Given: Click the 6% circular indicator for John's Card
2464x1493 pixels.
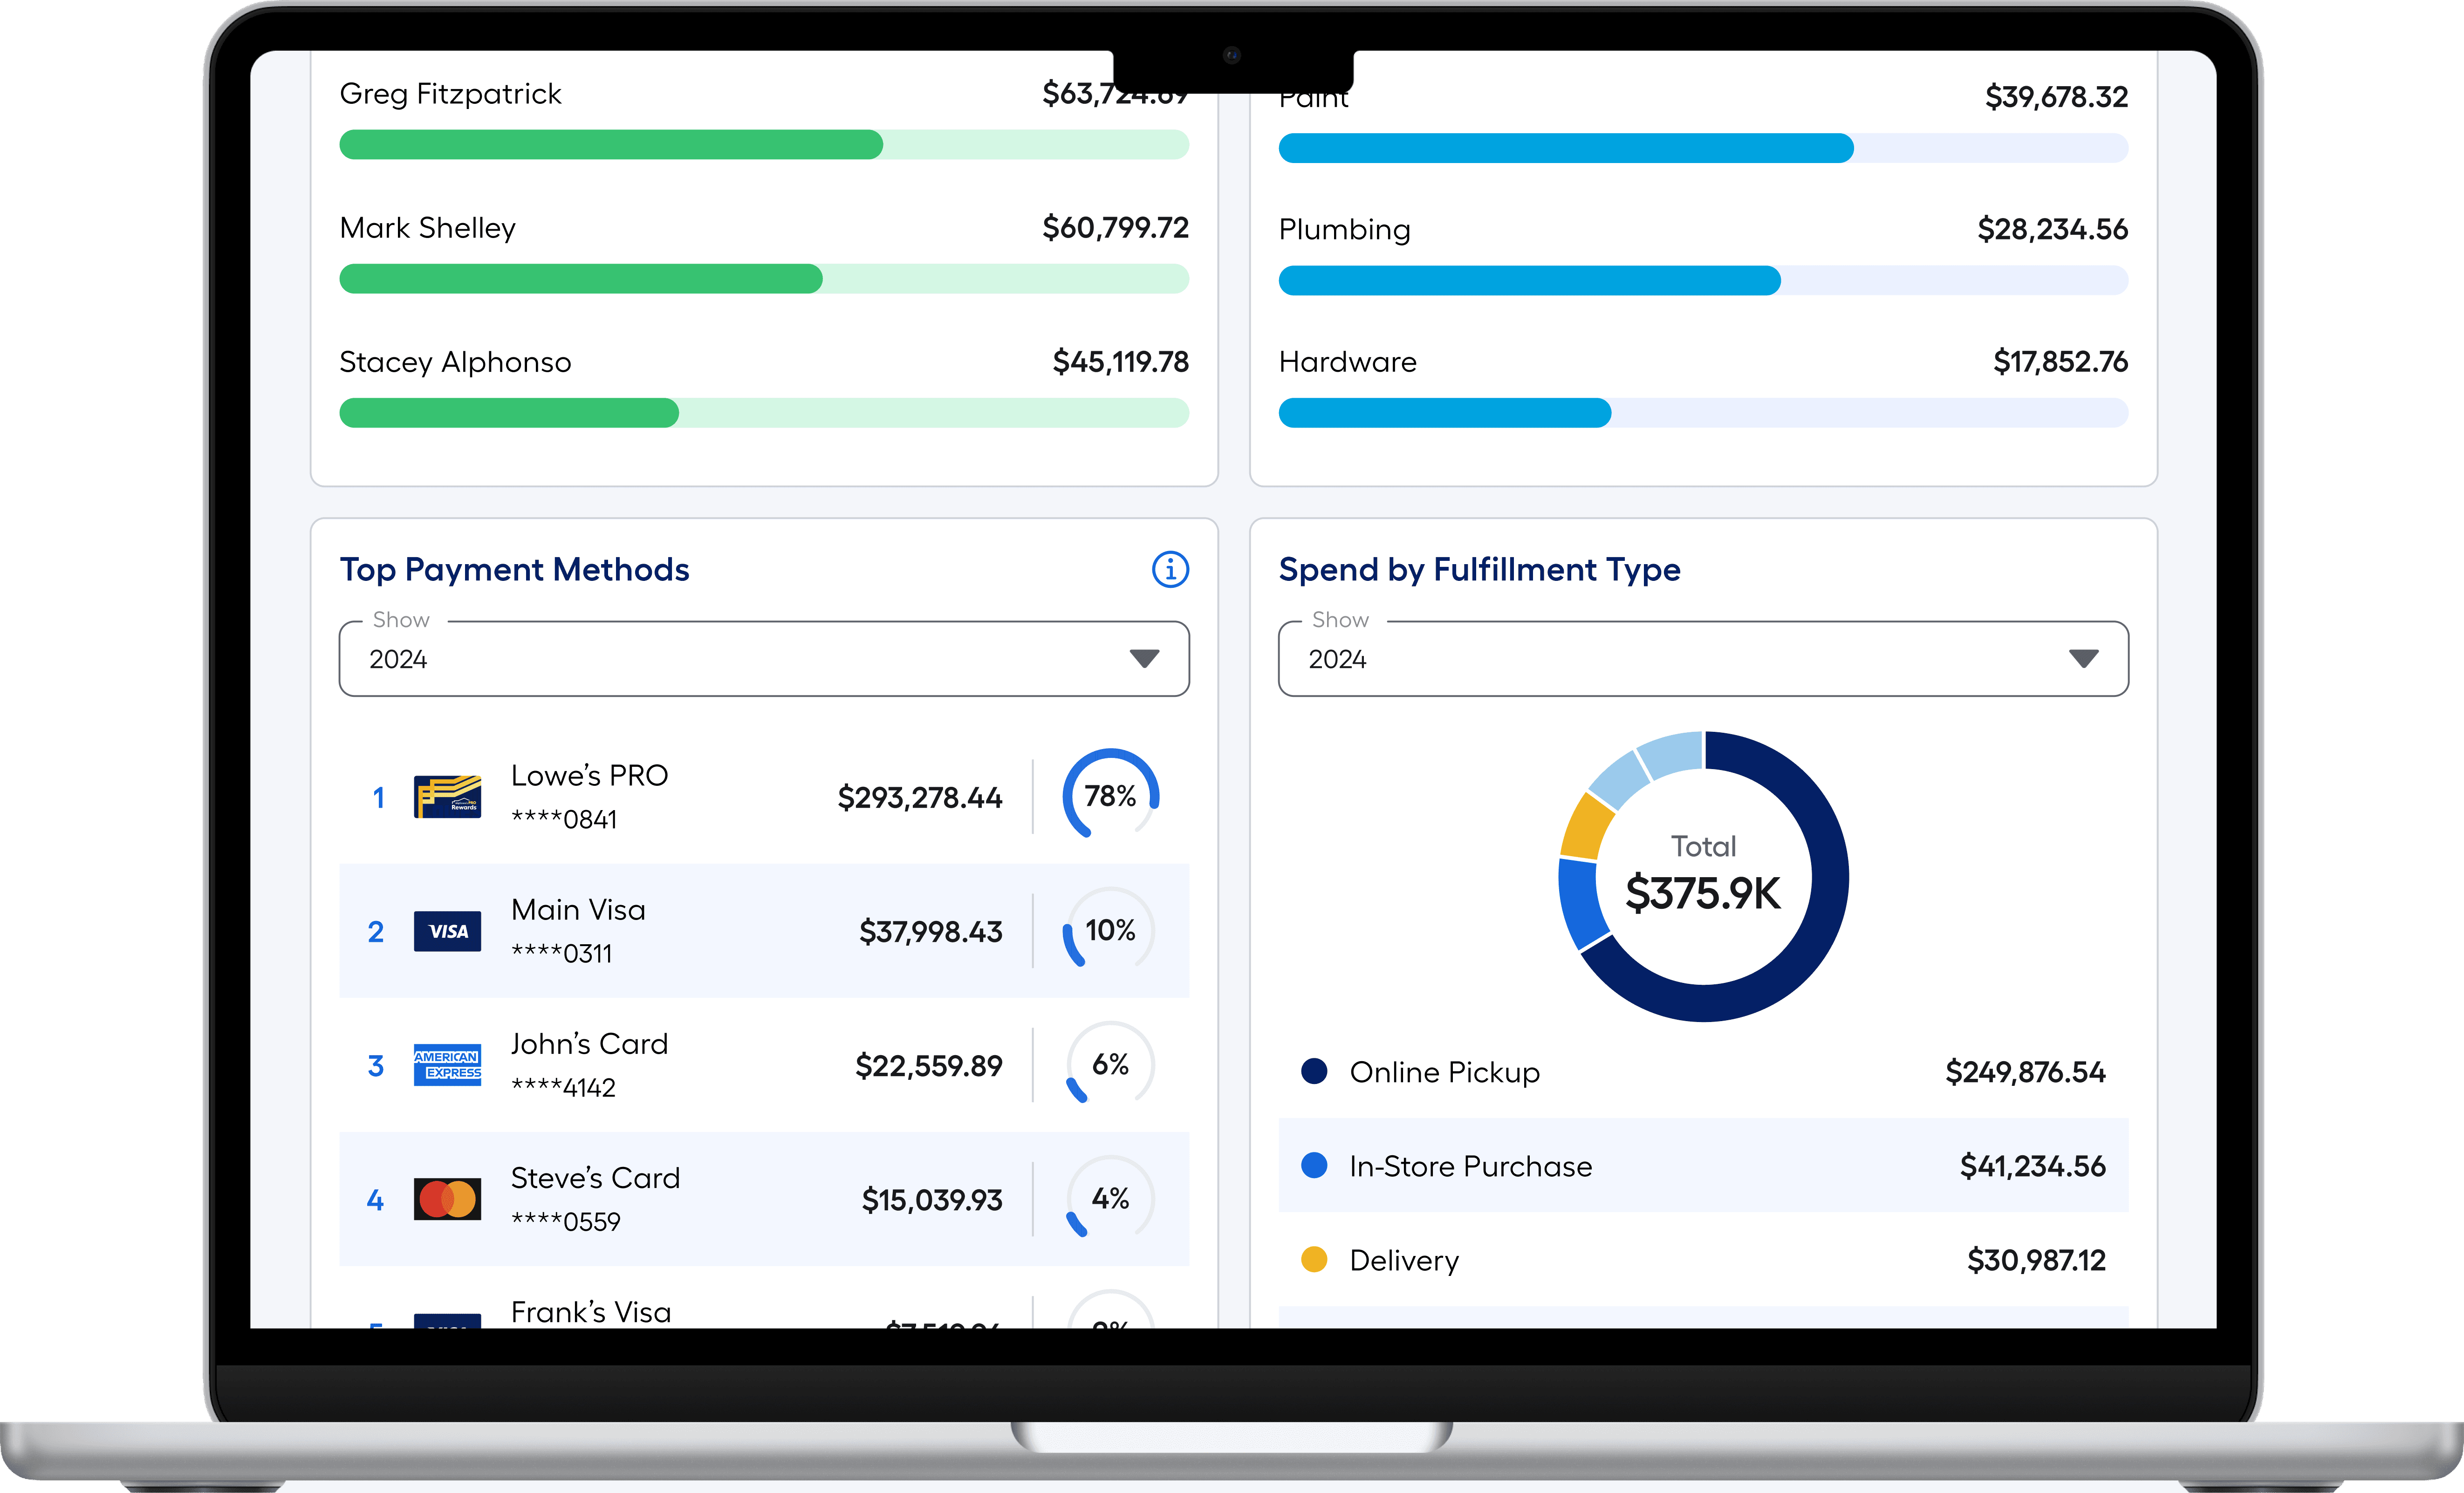Looking at the screenshot, I should [1110, 1064].
